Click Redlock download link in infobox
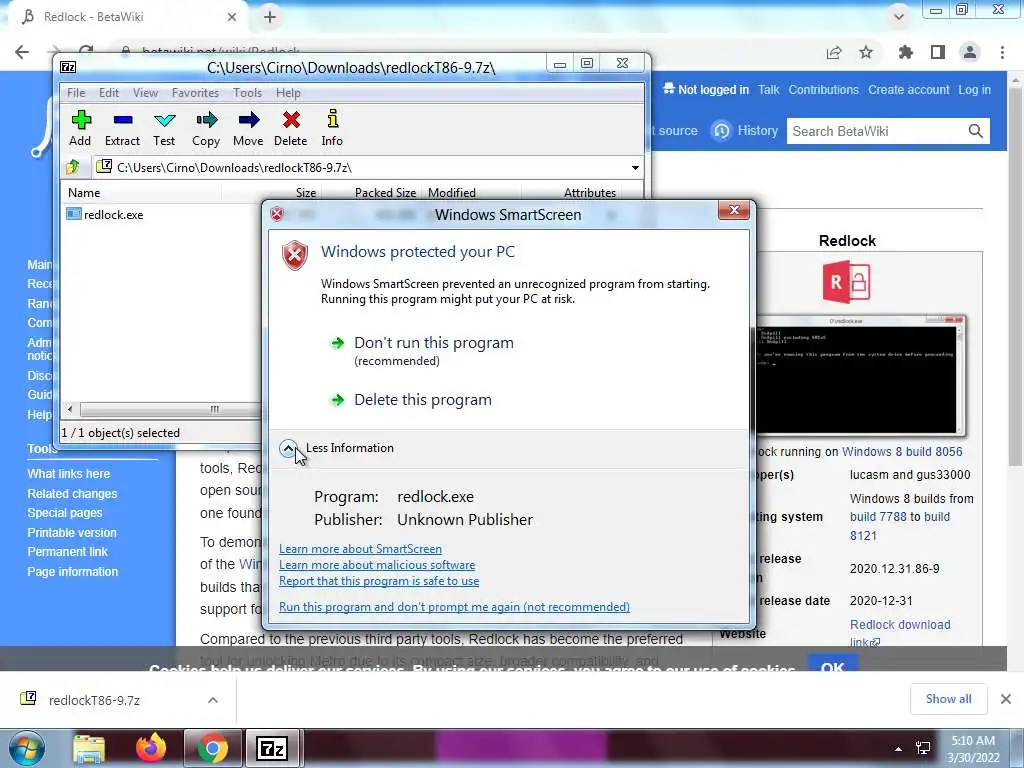This screenshot has height=768, width=1024. pyautogui.click(x=900, y=633)
